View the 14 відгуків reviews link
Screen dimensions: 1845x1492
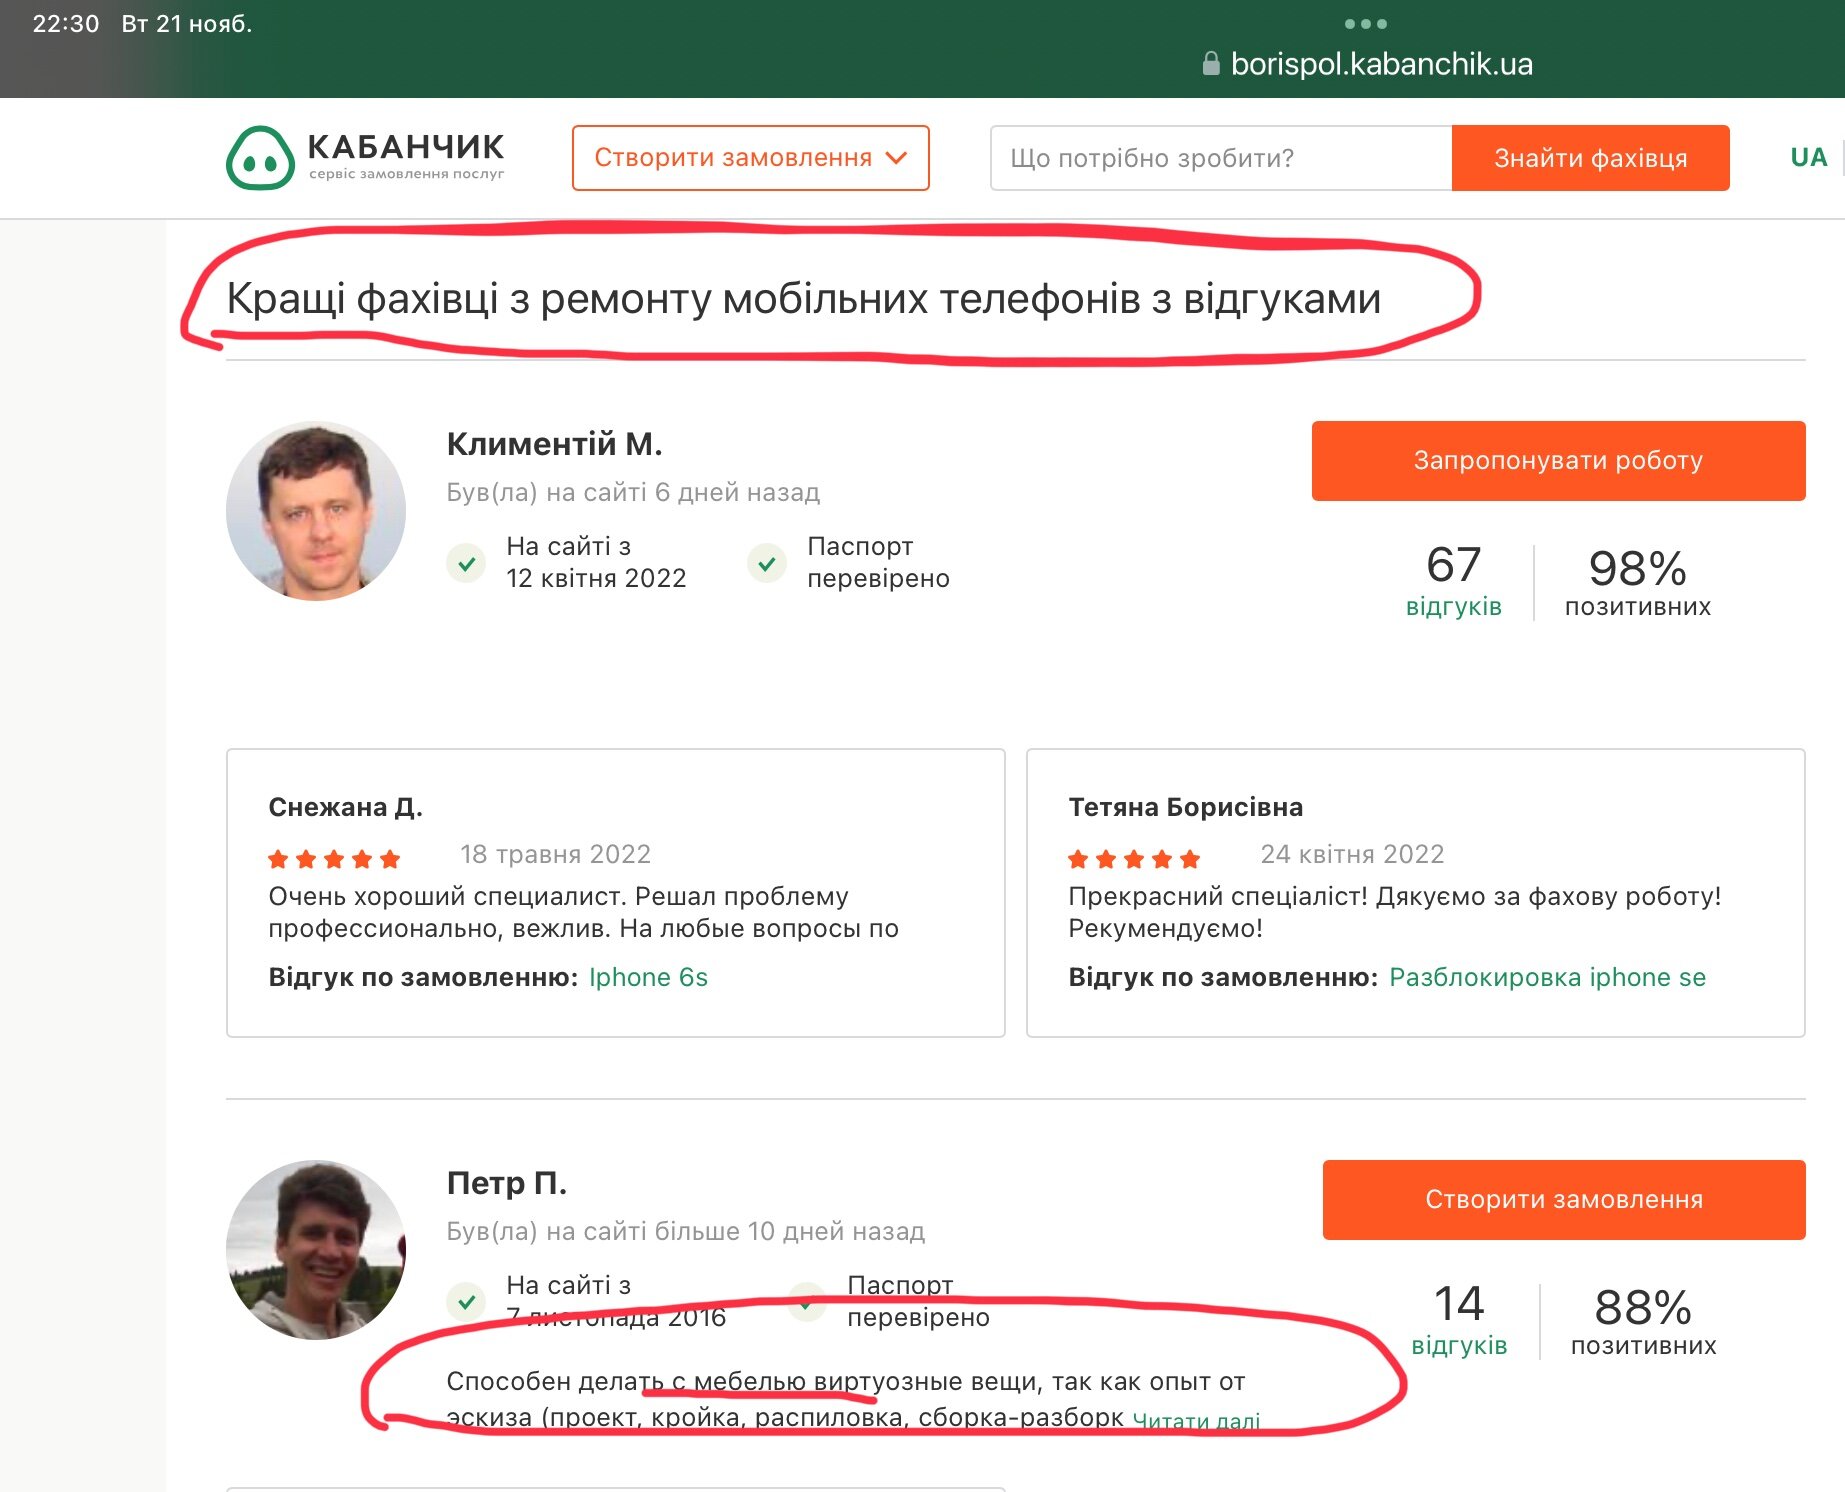point(1459,1320)
